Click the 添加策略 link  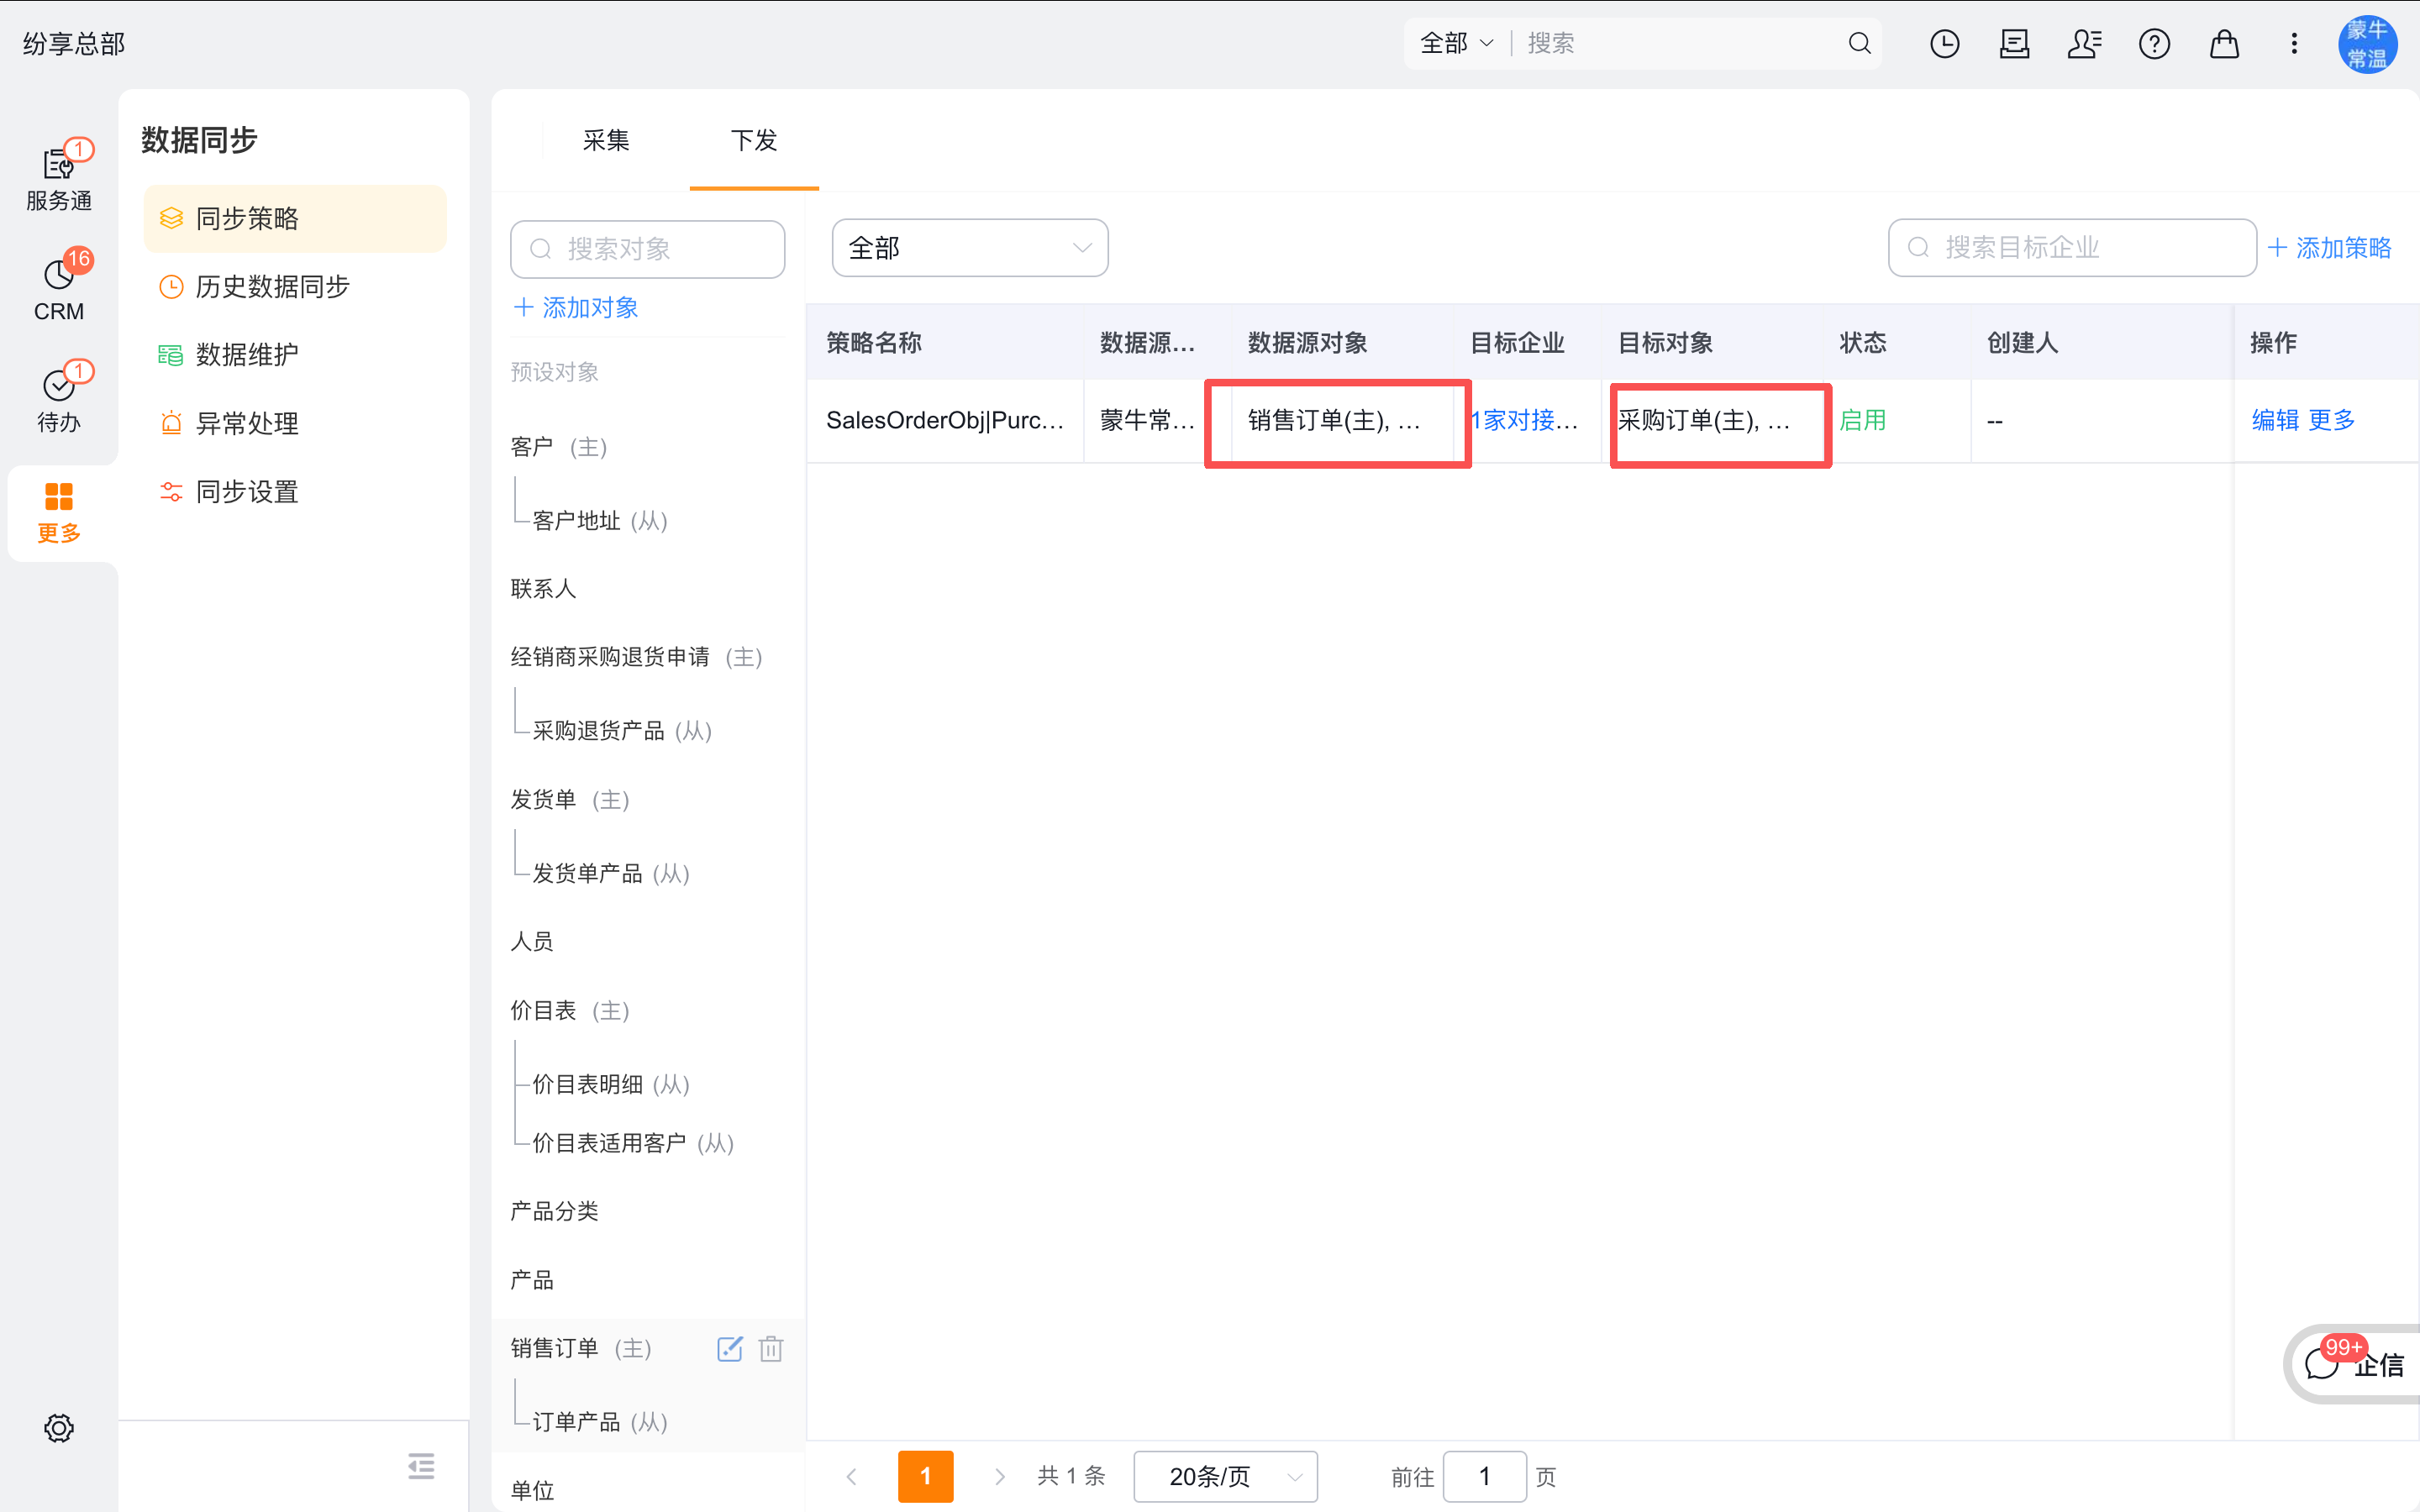2330,247
